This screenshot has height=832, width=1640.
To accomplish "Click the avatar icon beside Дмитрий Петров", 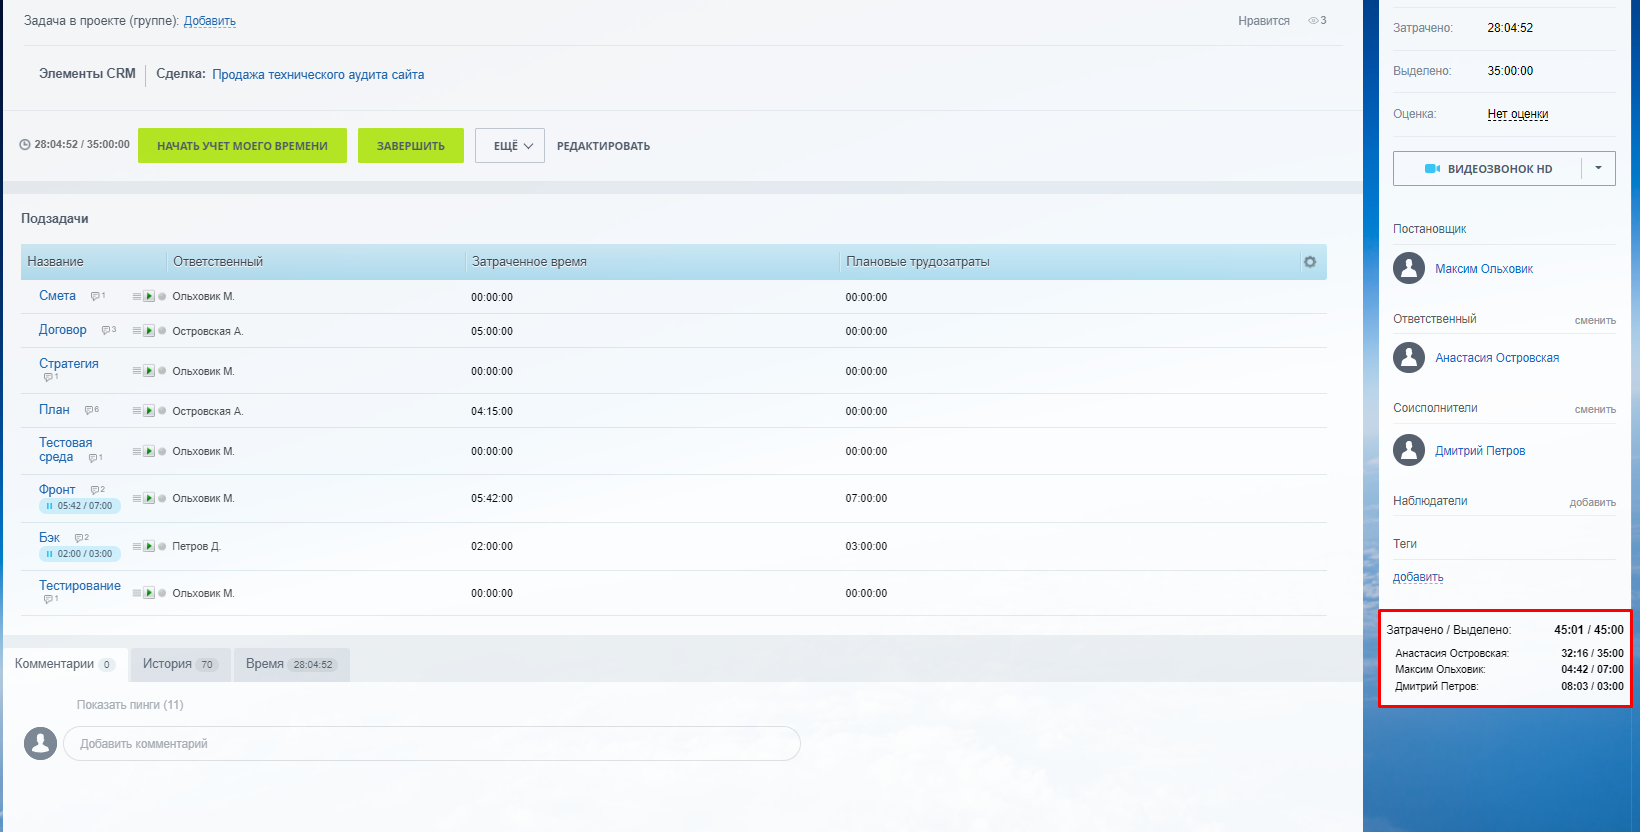I will pyautogui.click(x=1409, y=451).
